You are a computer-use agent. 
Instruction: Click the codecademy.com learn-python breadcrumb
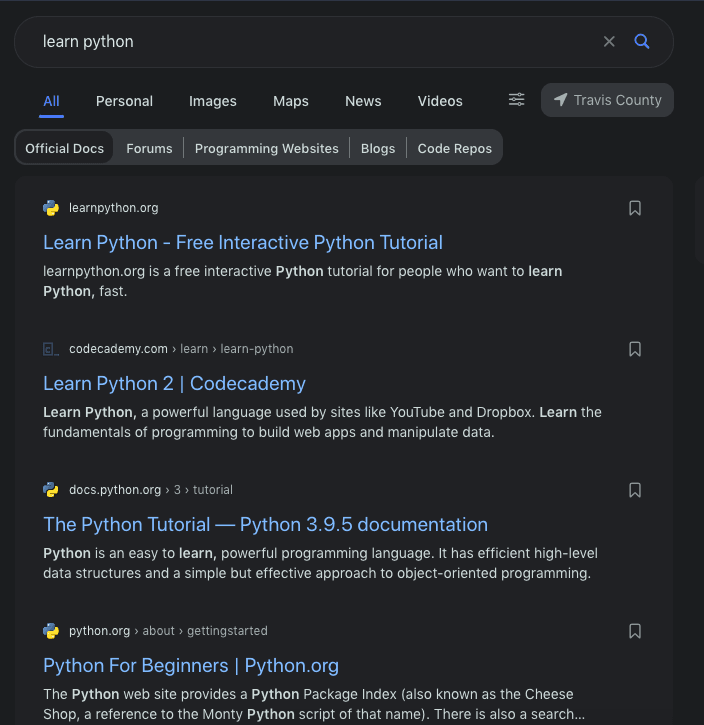click(x=181, y=349)
